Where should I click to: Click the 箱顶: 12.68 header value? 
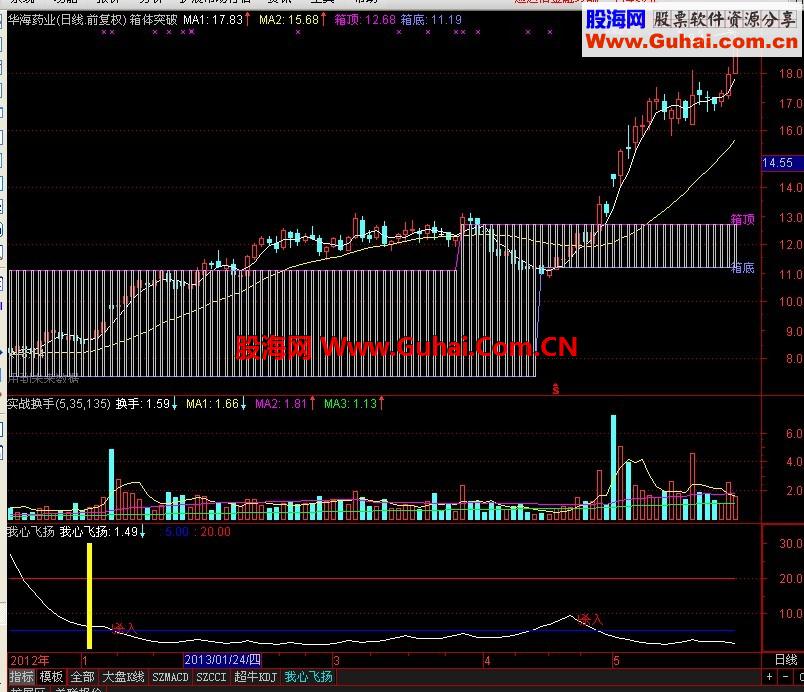point(365,20)
